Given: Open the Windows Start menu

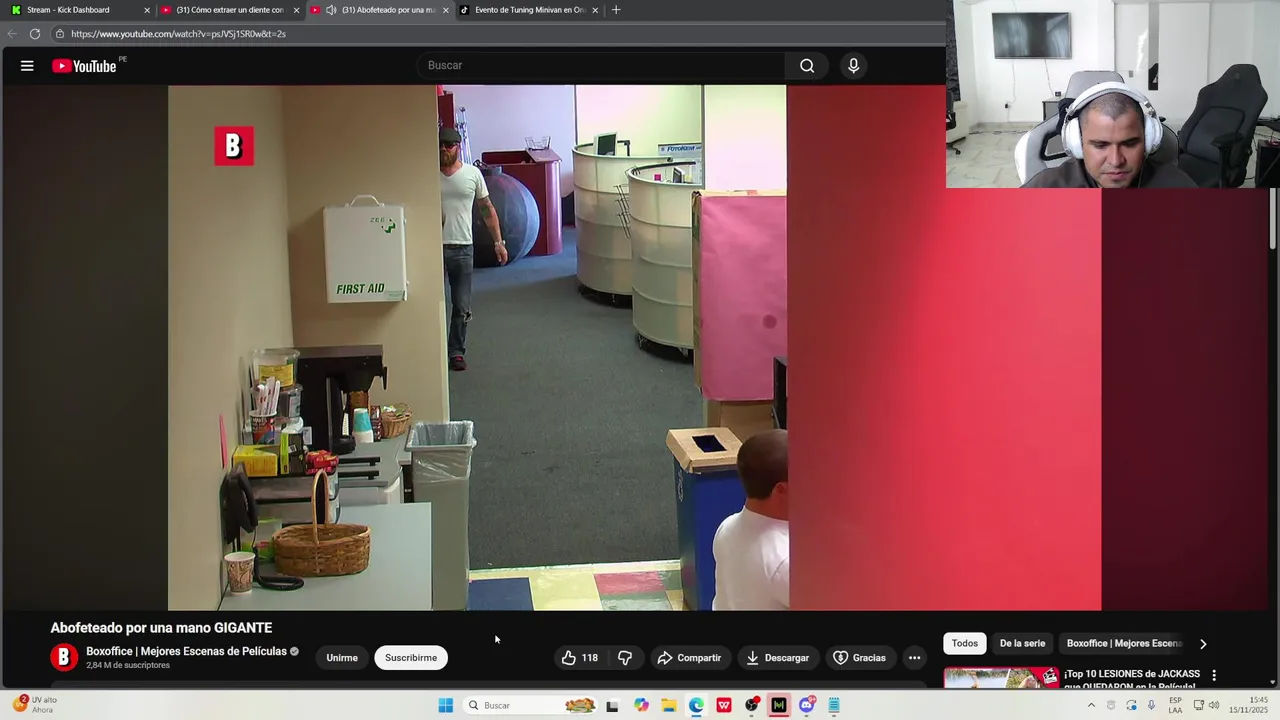Looking at the screenshot, I should 446,706.
